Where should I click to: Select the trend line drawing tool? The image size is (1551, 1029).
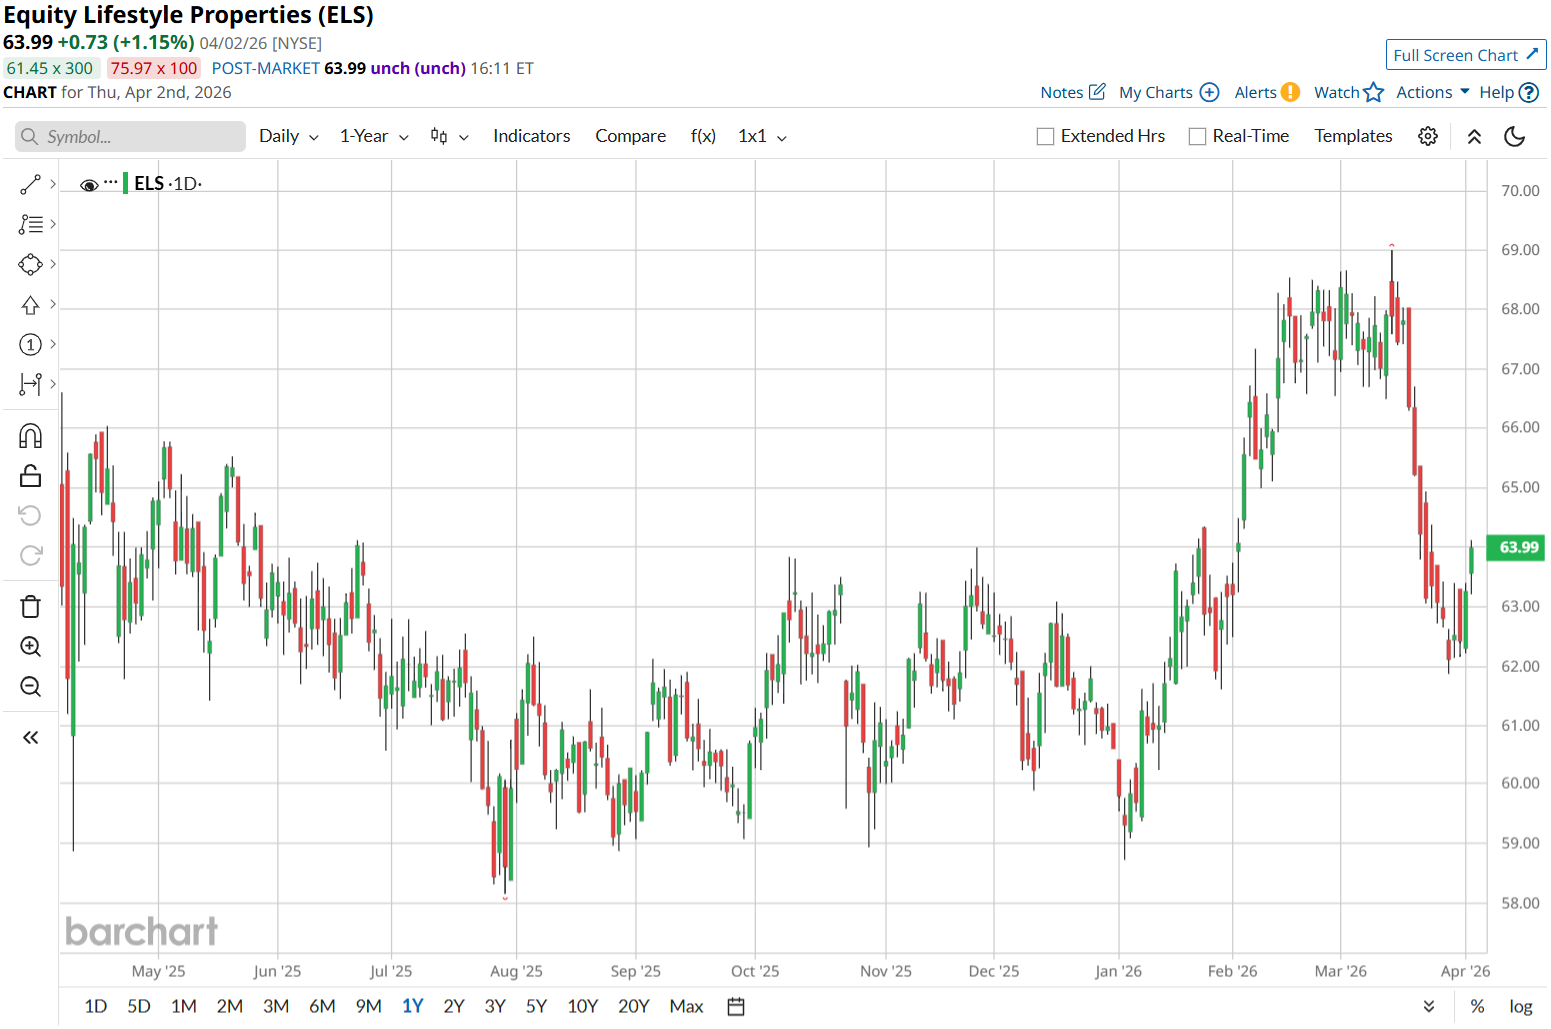[x=30, y=184]
